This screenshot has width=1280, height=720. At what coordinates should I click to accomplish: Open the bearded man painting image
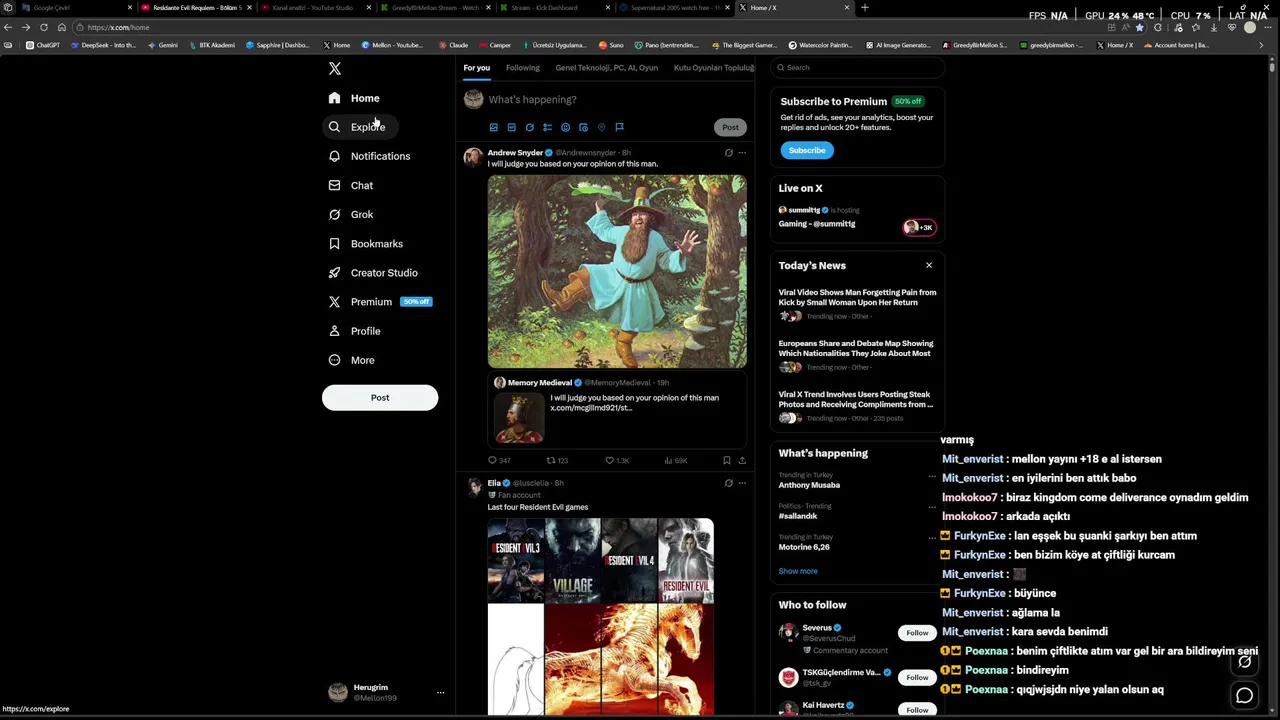click(617, 272)
